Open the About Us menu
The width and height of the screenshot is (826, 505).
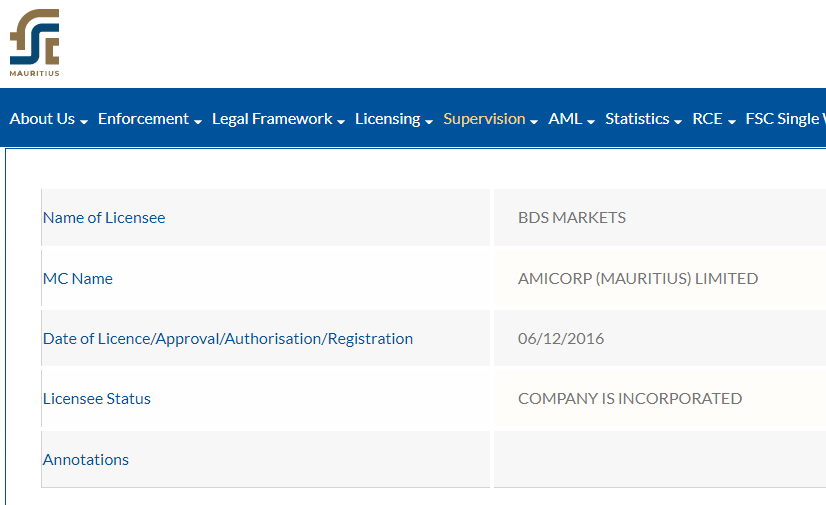pos(42,119)
